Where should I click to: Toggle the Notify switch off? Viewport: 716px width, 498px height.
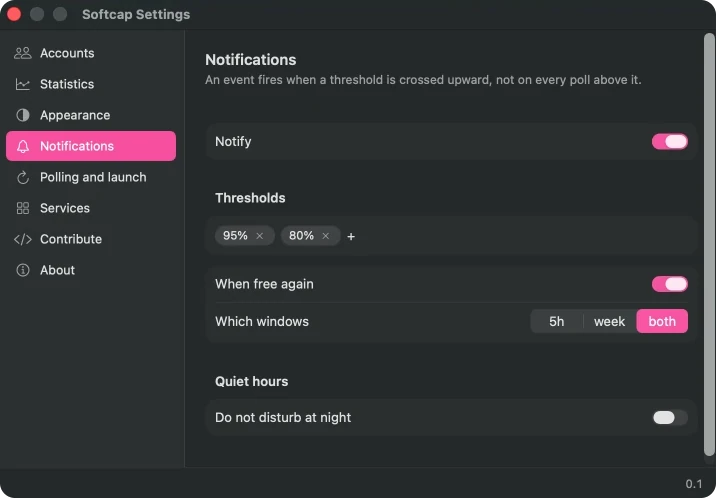tap(669, 142)
